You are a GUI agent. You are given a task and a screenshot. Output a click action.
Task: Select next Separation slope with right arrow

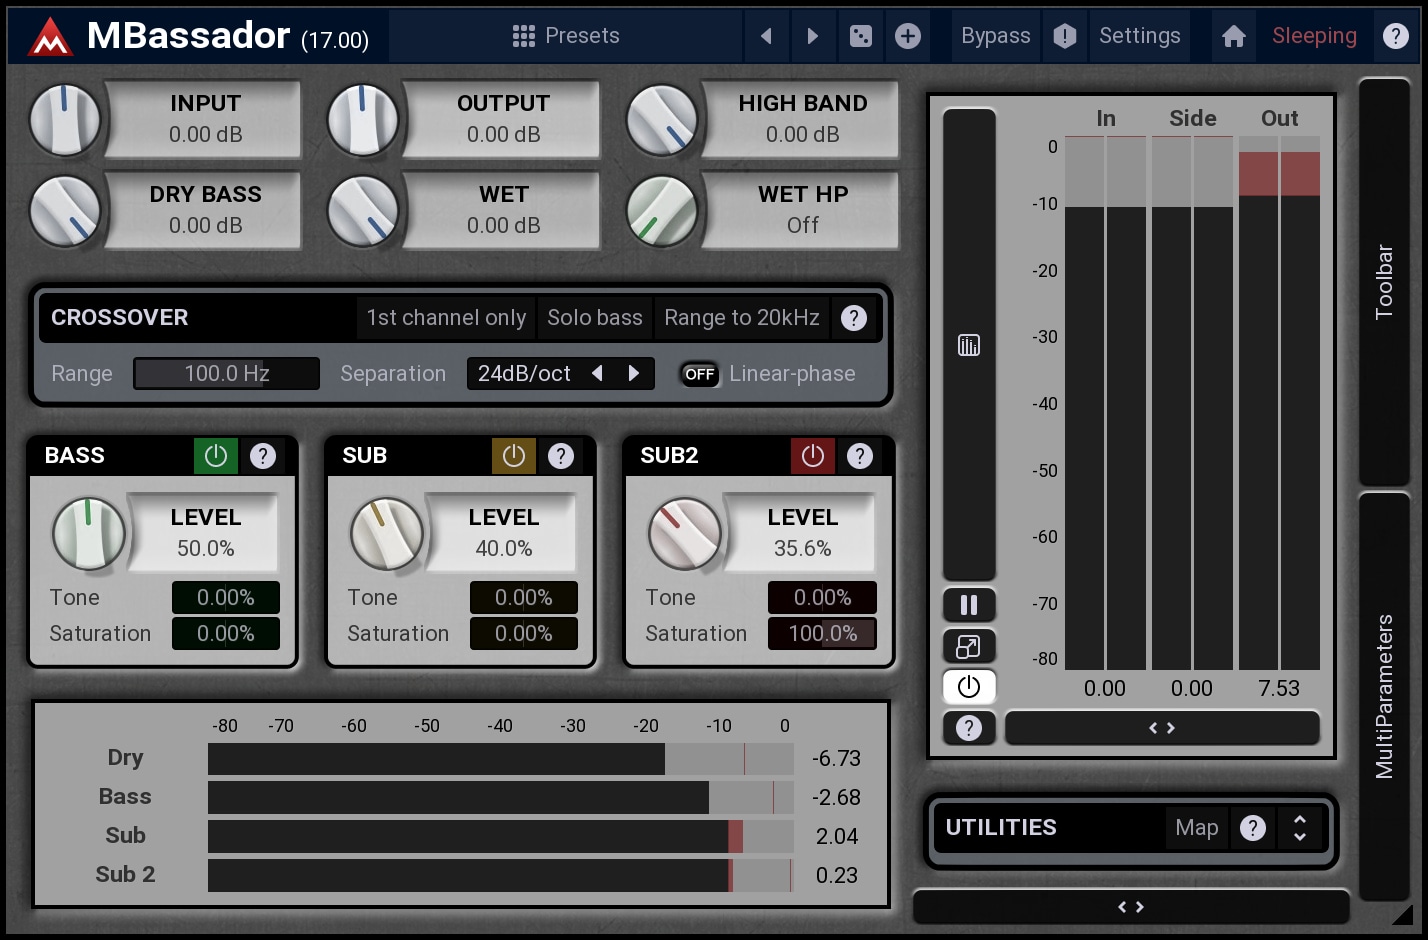click(x=633, y=373)
